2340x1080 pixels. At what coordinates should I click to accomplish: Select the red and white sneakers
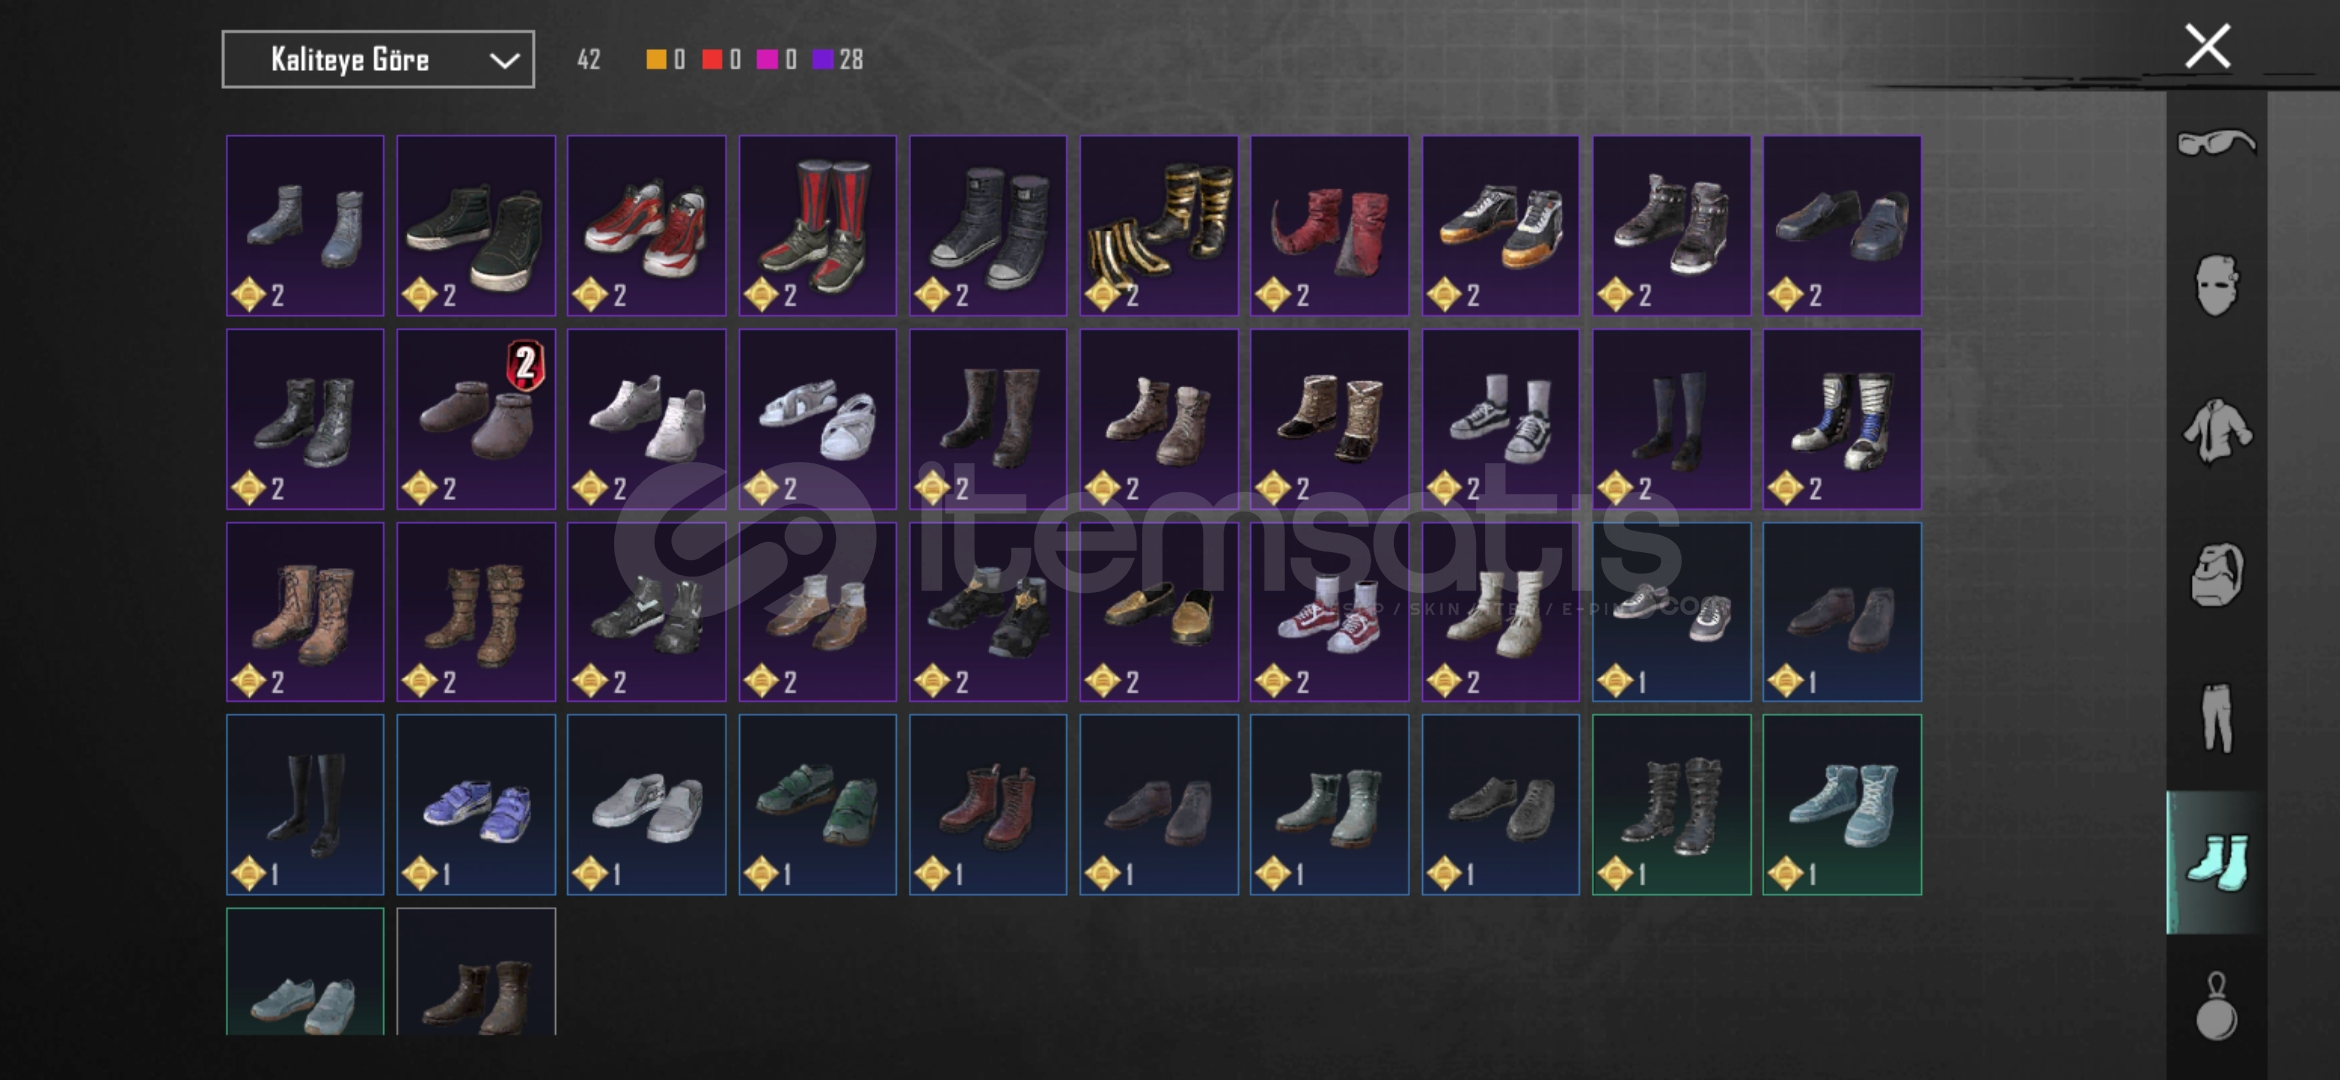coord(646,226)
